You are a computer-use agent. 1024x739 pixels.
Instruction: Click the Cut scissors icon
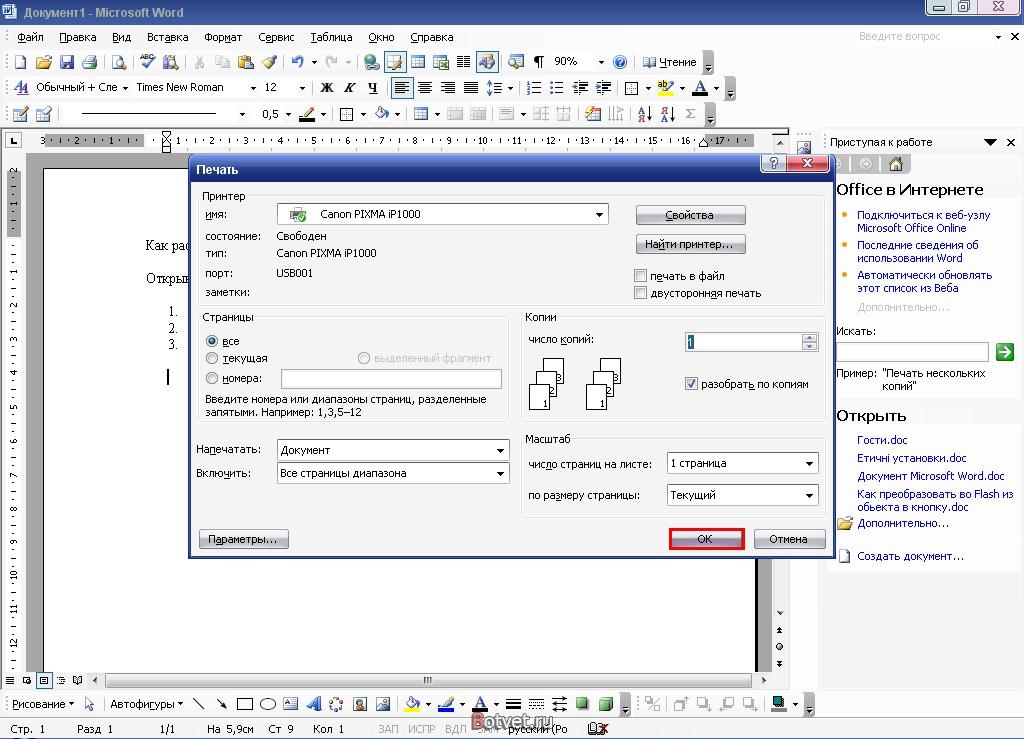[x=199, y=62]
